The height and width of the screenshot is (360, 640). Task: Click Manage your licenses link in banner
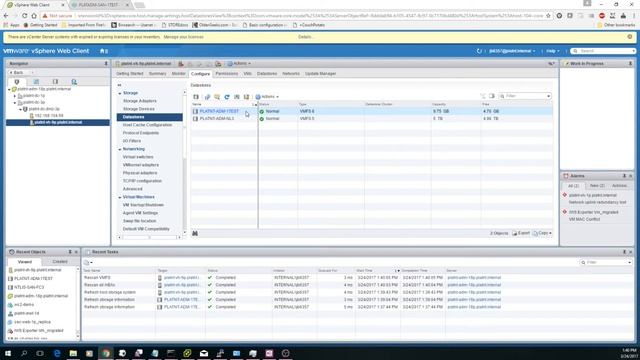click(184, 37)
